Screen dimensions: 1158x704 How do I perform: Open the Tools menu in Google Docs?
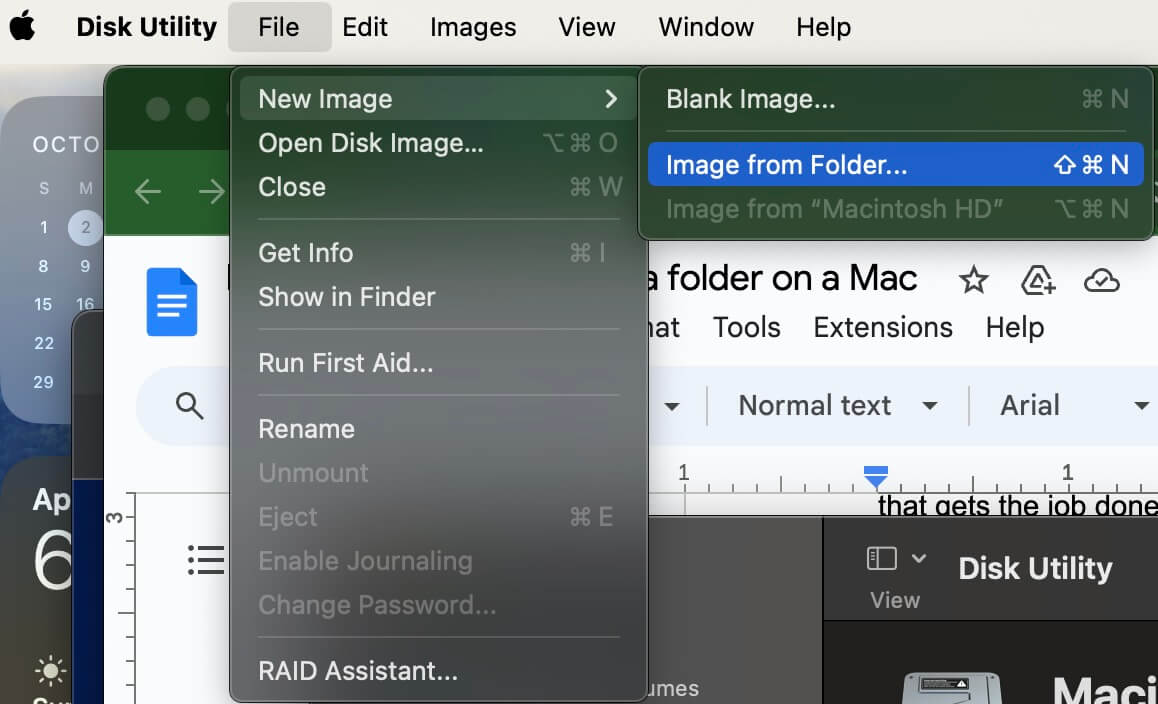[x=747, y=327]
